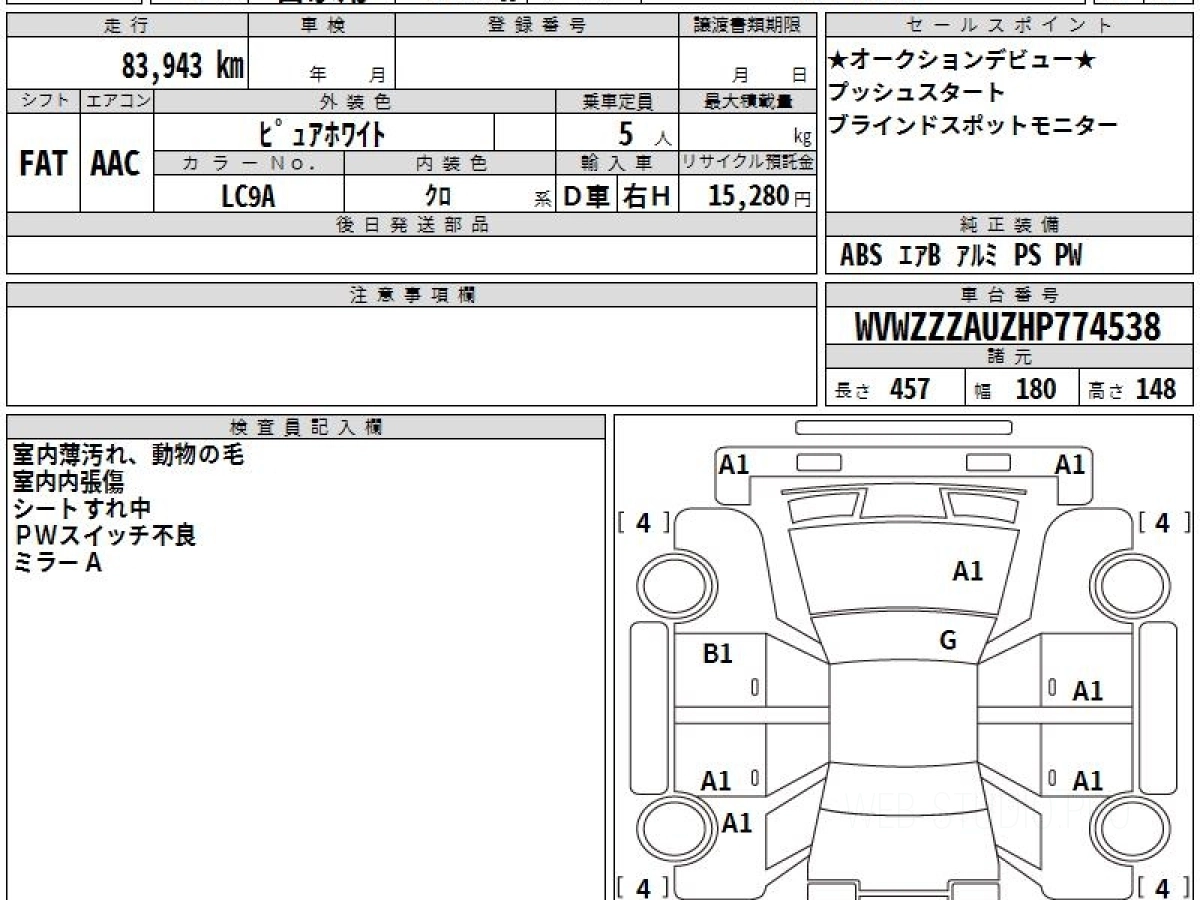Viewport: 1200px width, 900px height.
Task: Select the D車 value
Action: click(587, 197)
